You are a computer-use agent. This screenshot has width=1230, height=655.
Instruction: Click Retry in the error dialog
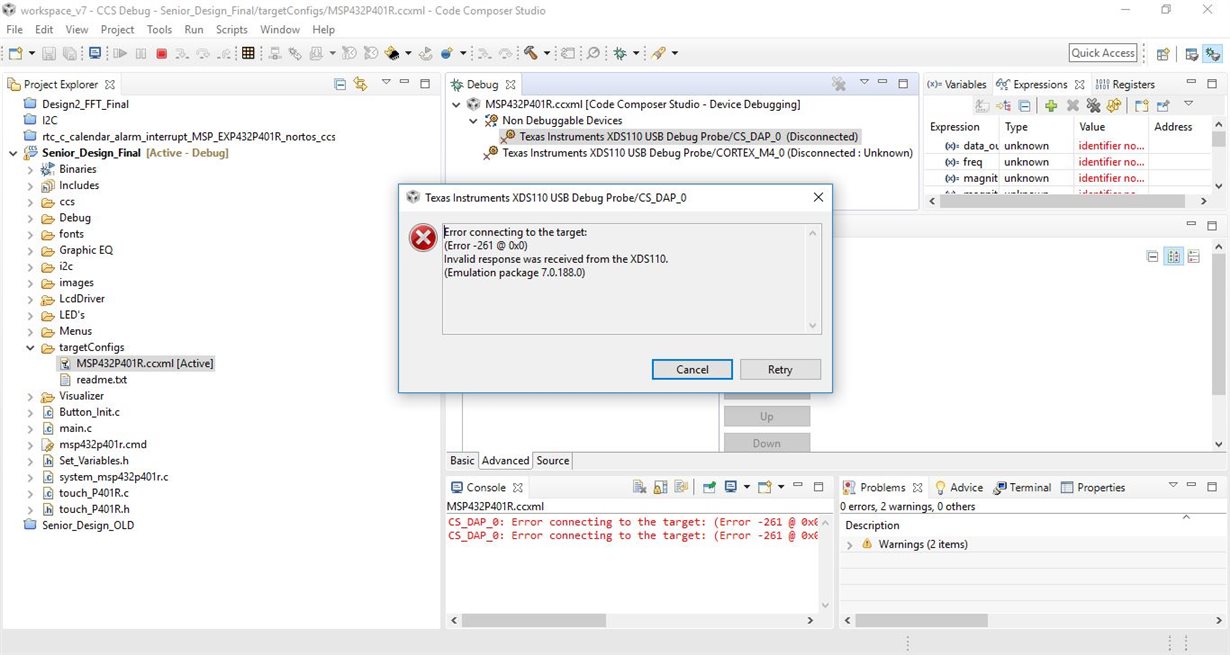pos(780,369)
